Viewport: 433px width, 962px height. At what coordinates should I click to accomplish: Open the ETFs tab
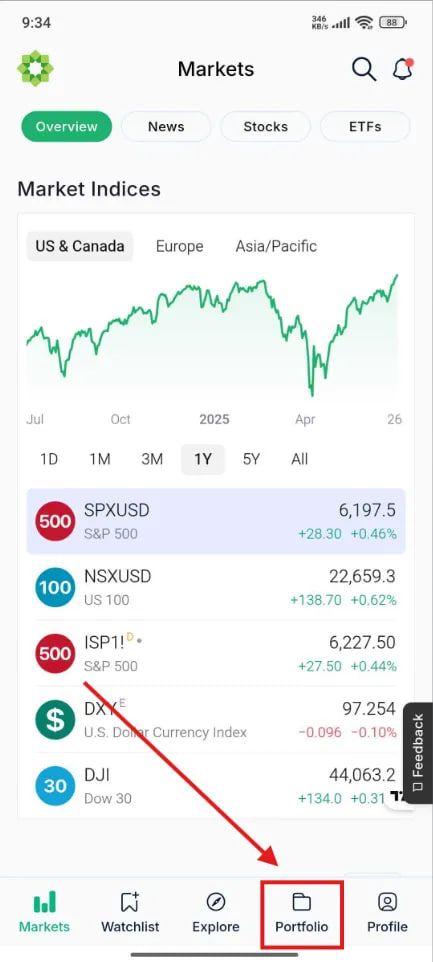365,127
